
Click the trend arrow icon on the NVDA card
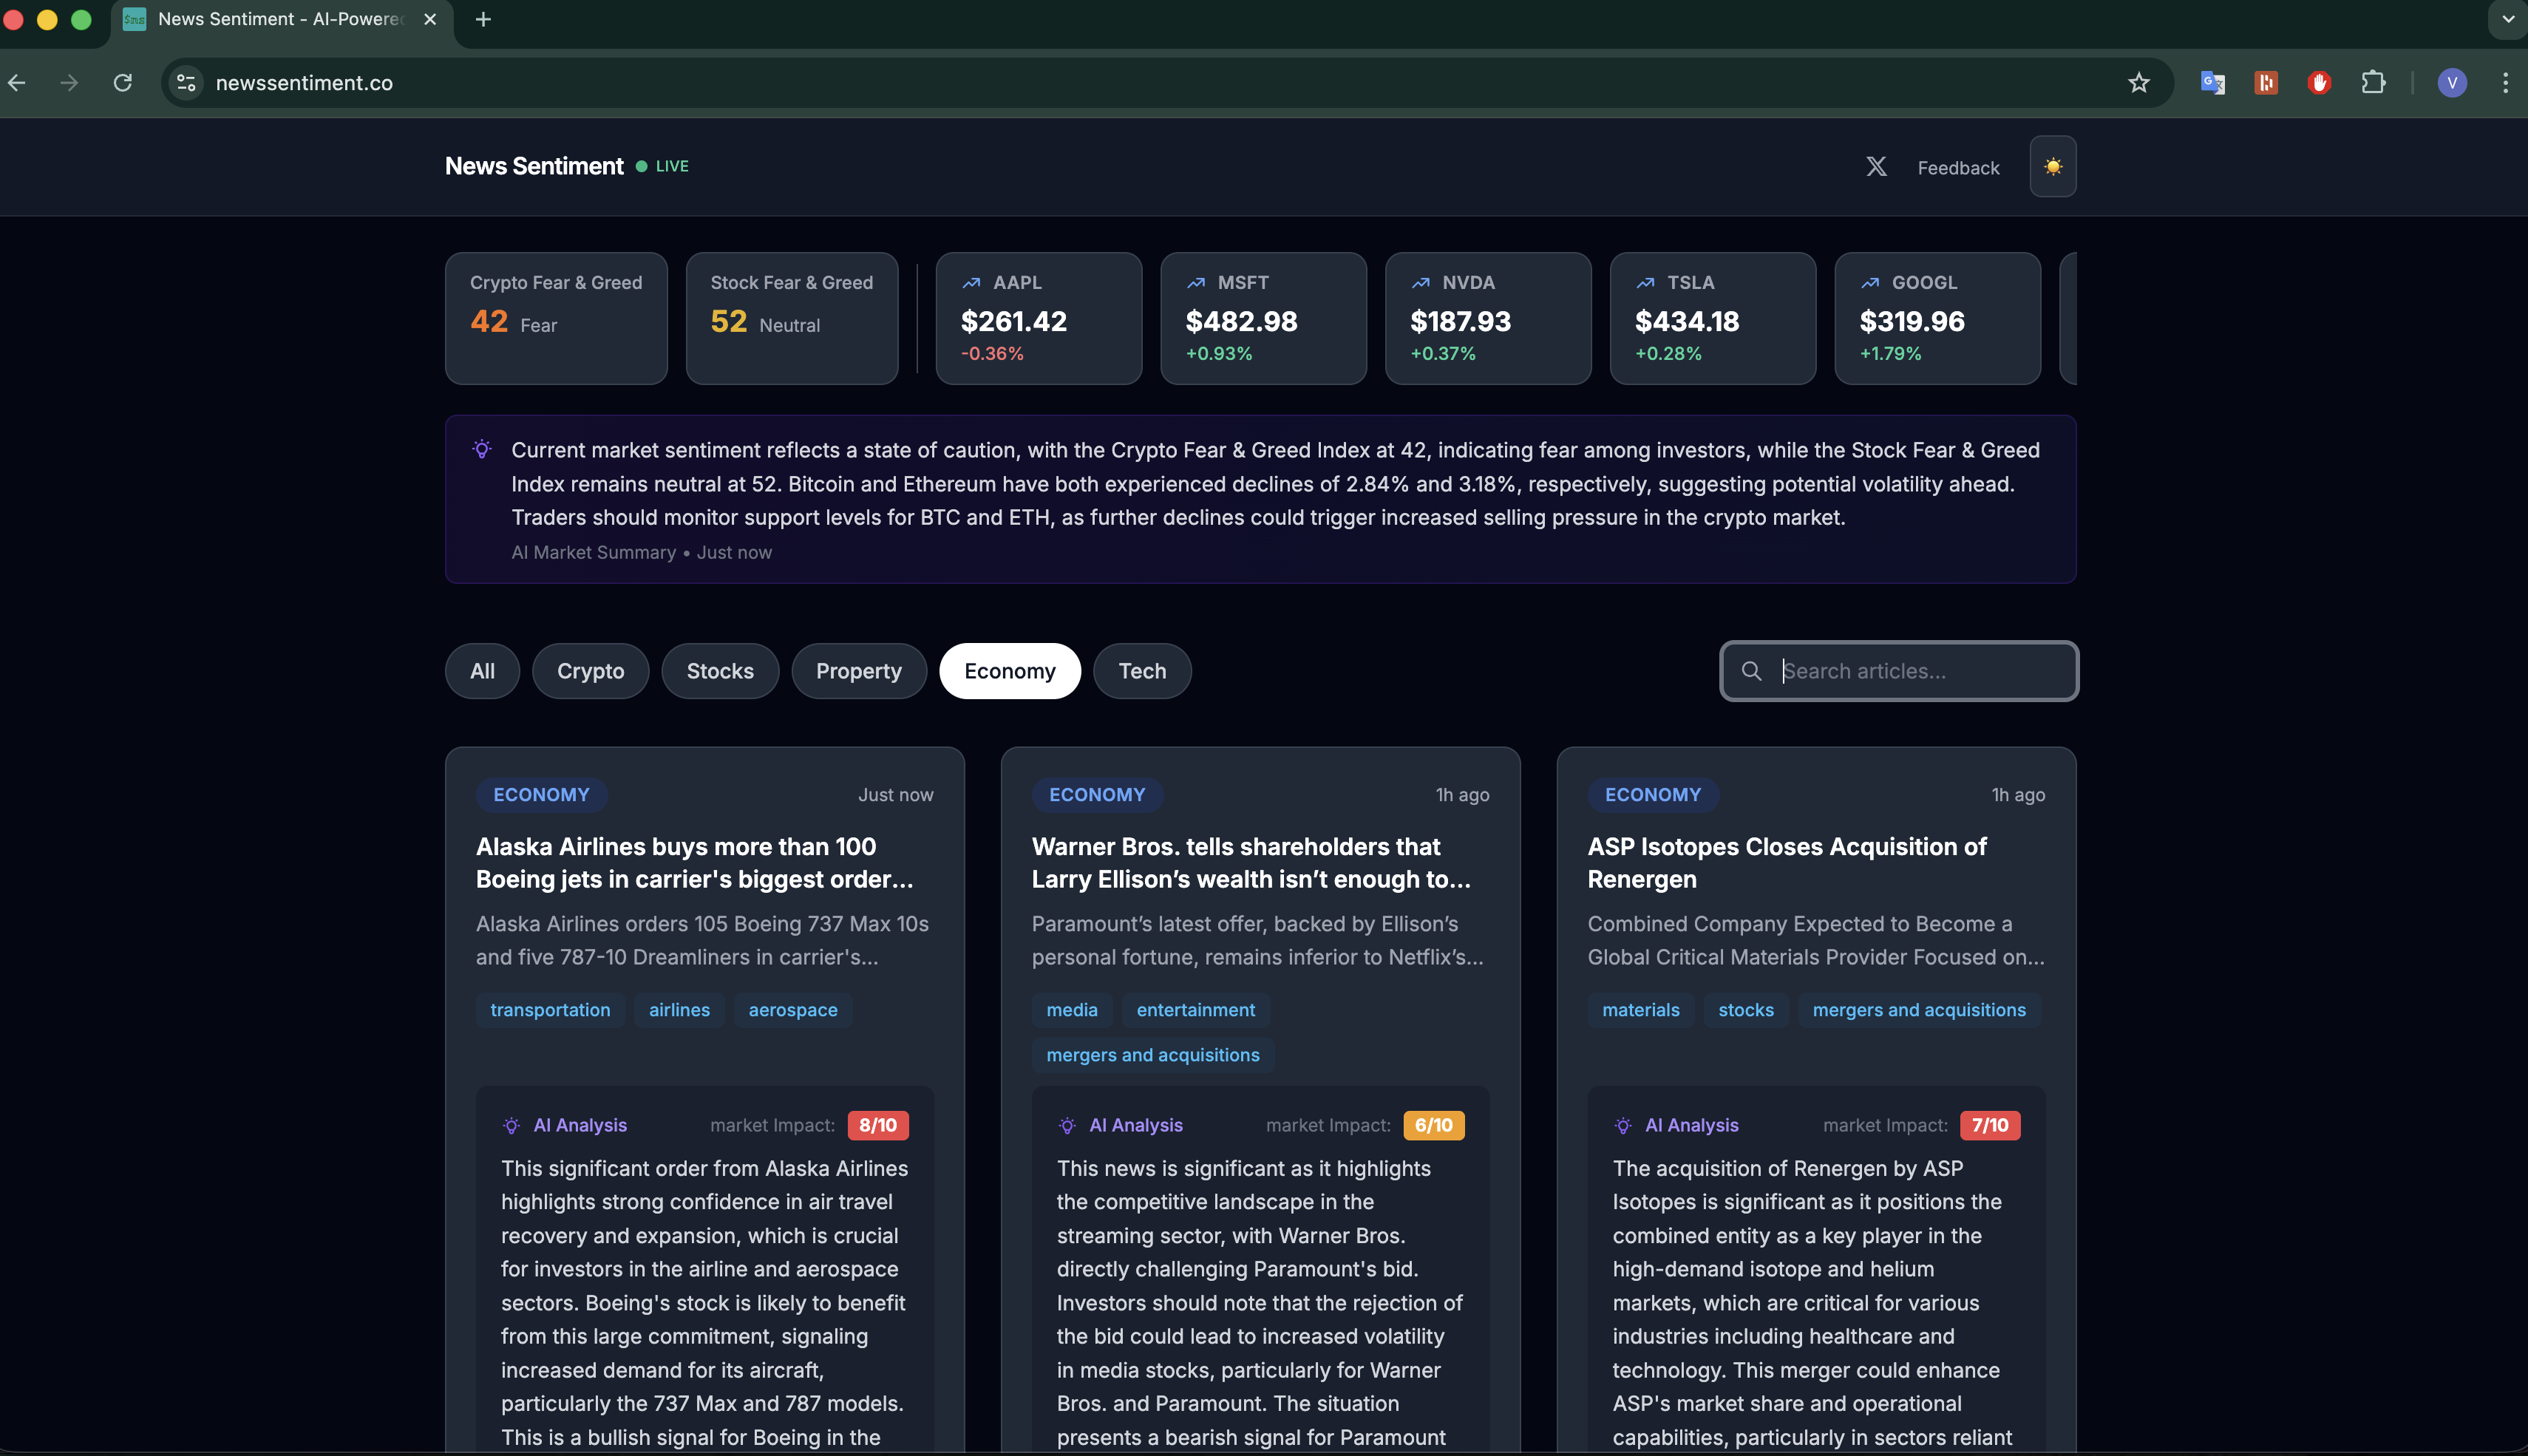click(1421, 282)
